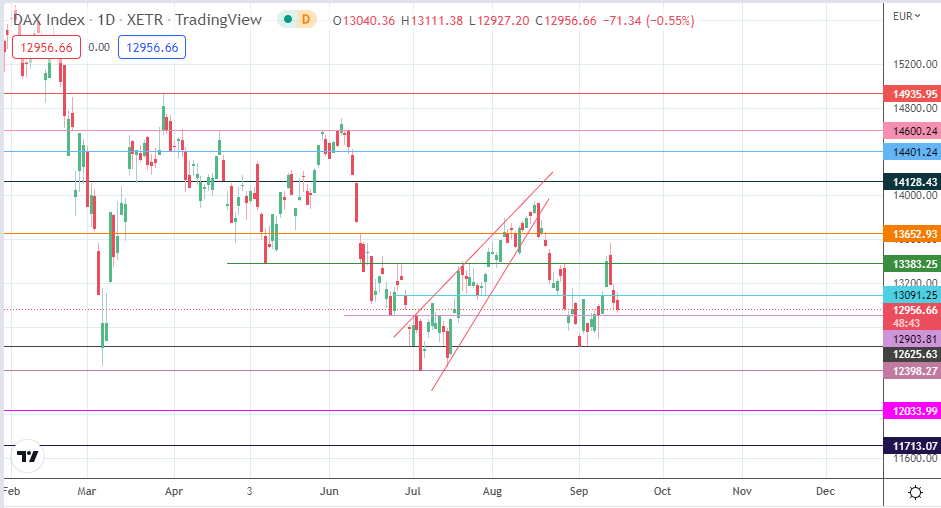
Task: Click the Jul label on time axis
Action: tap(412, 491)
